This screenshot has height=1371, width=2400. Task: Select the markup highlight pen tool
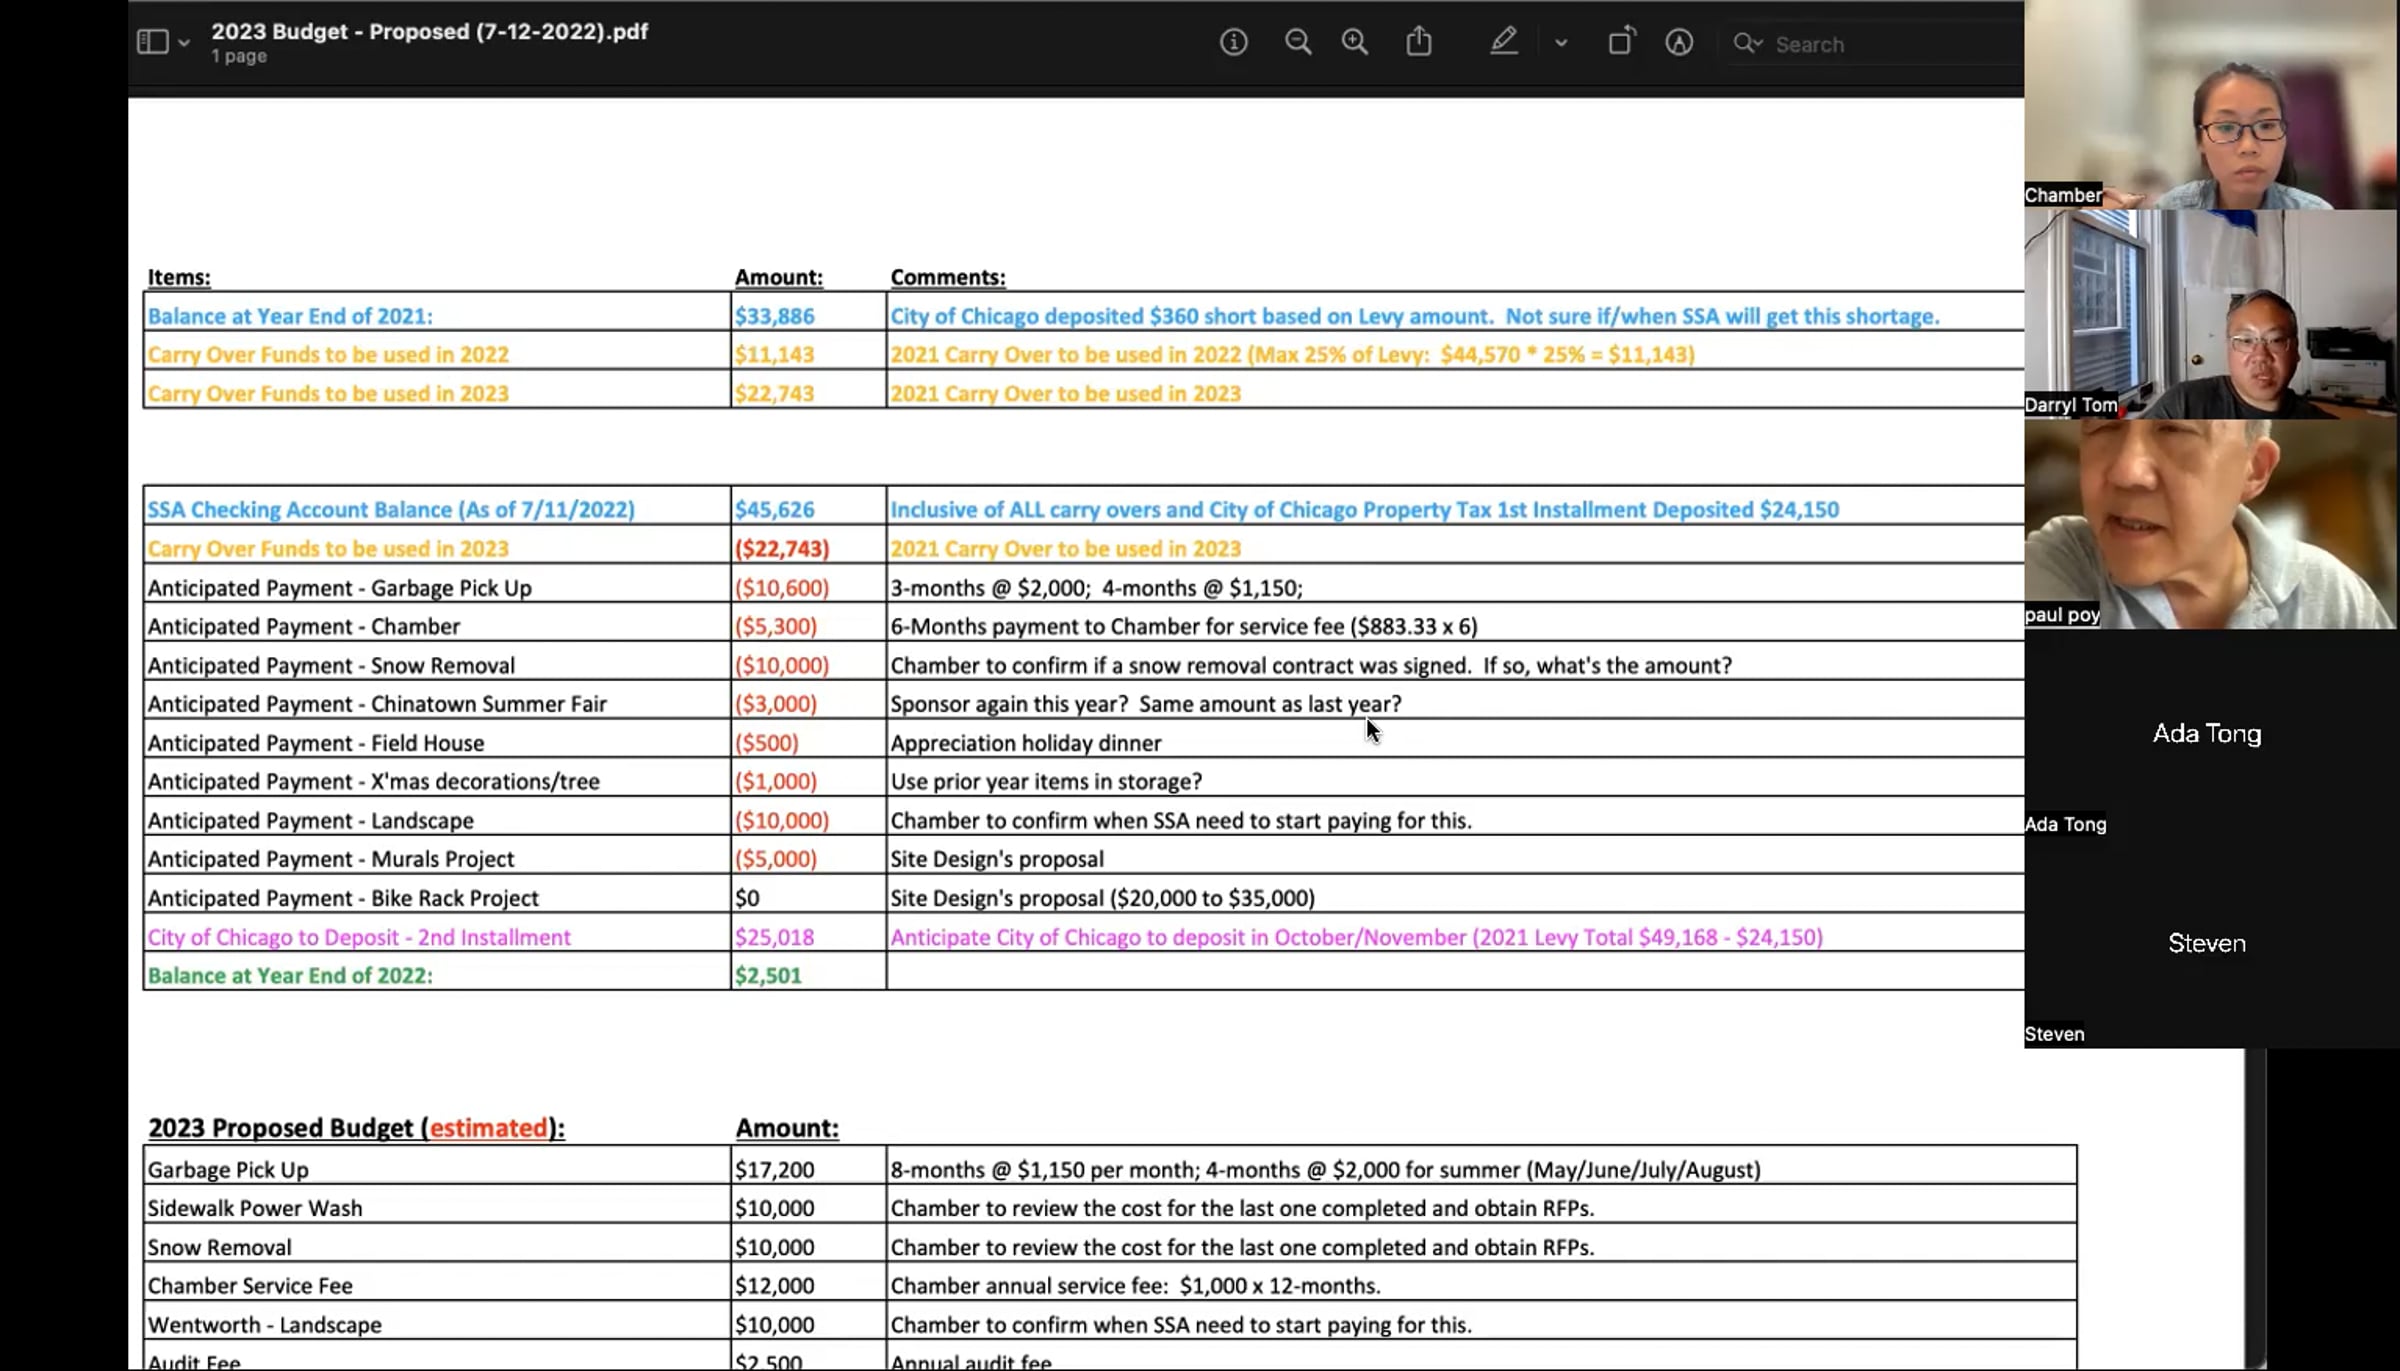pos(1504,41)
